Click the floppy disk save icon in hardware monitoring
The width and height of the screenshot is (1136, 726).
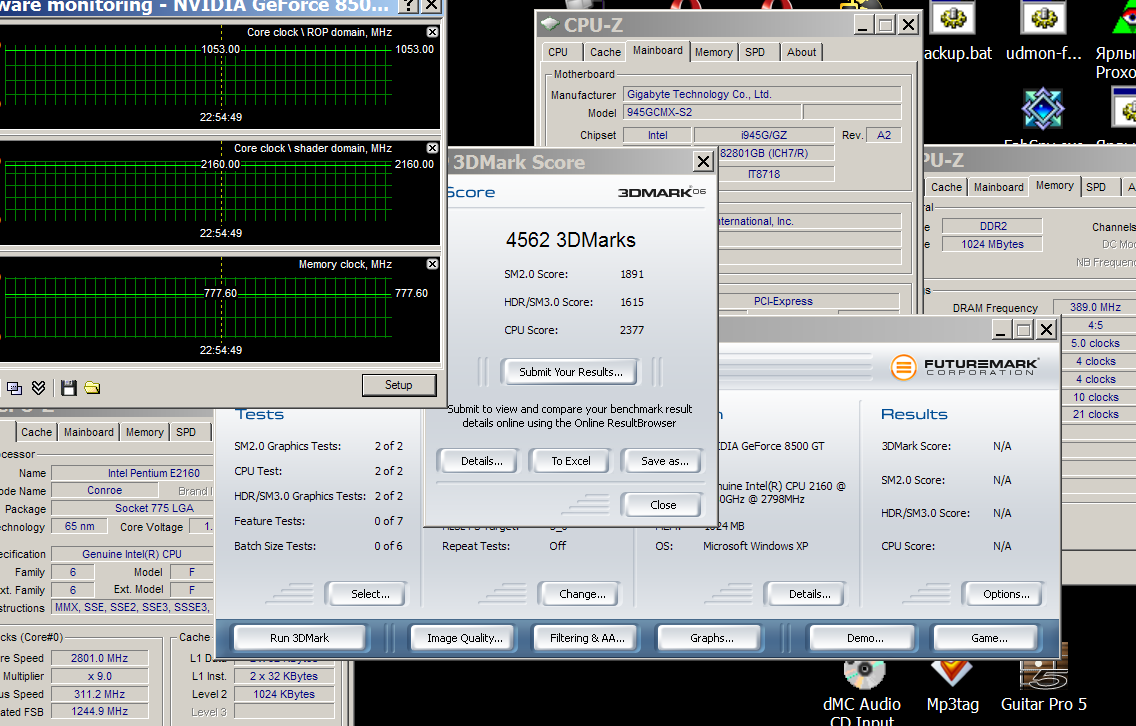[x=69, y=388]
